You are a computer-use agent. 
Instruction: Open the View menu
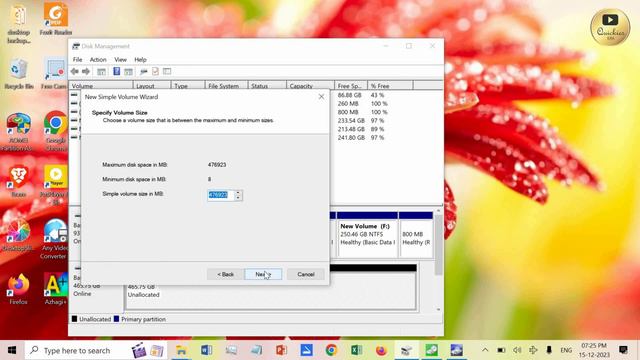click(x=120, y=60)
